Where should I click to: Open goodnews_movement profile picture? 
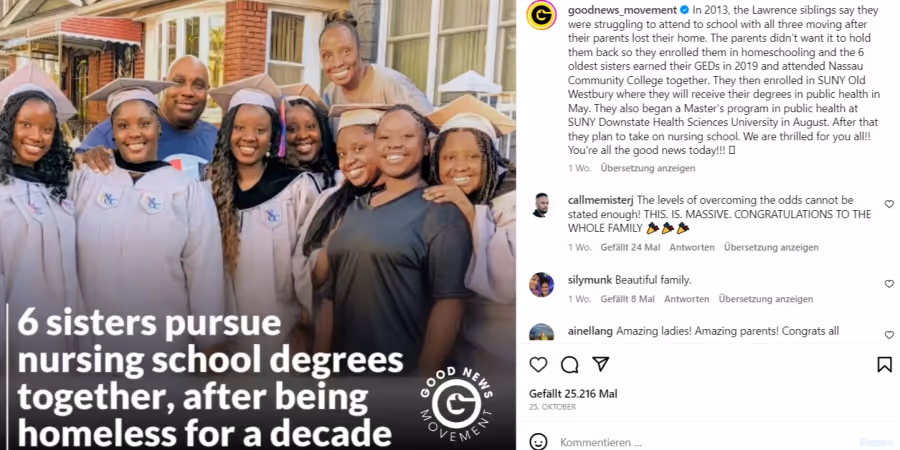[x=541, y=15]
